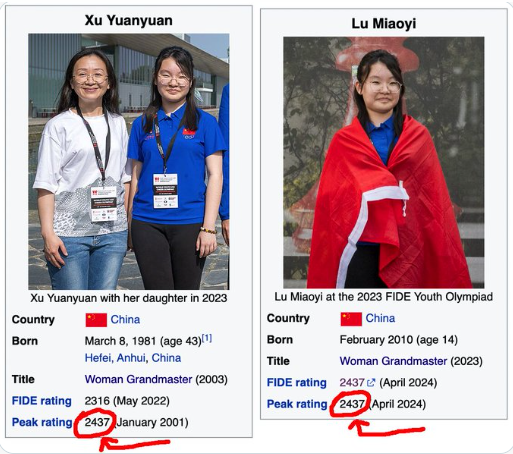513x454 pixels.
Task: Click the Xu Yuanyuan infobox title
Action: (x=129, y=20)
